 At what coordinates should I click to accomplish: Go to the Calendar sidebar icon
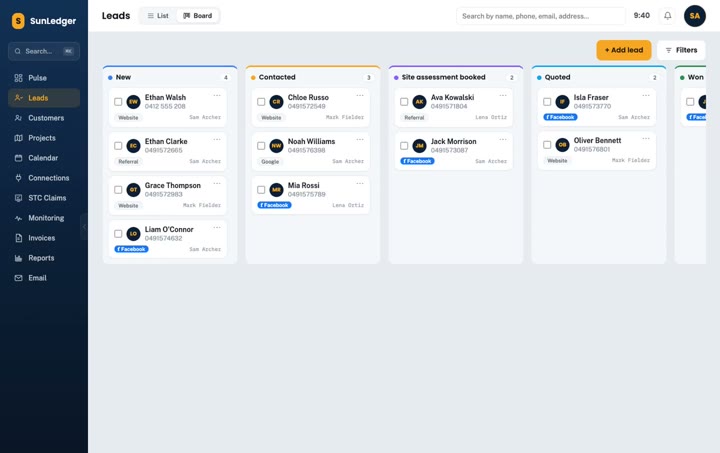click(18, 158)
